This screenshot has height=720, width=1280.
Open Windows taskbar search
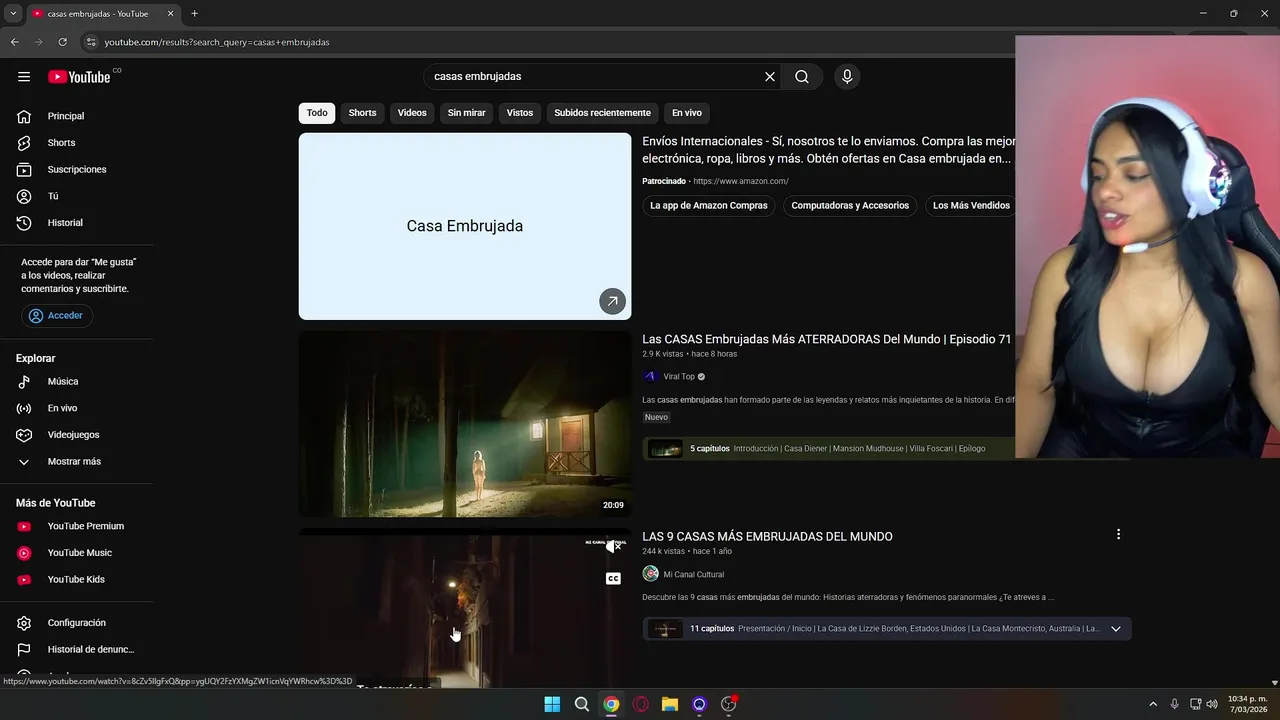pyautogui.click(x=581, y=704)
